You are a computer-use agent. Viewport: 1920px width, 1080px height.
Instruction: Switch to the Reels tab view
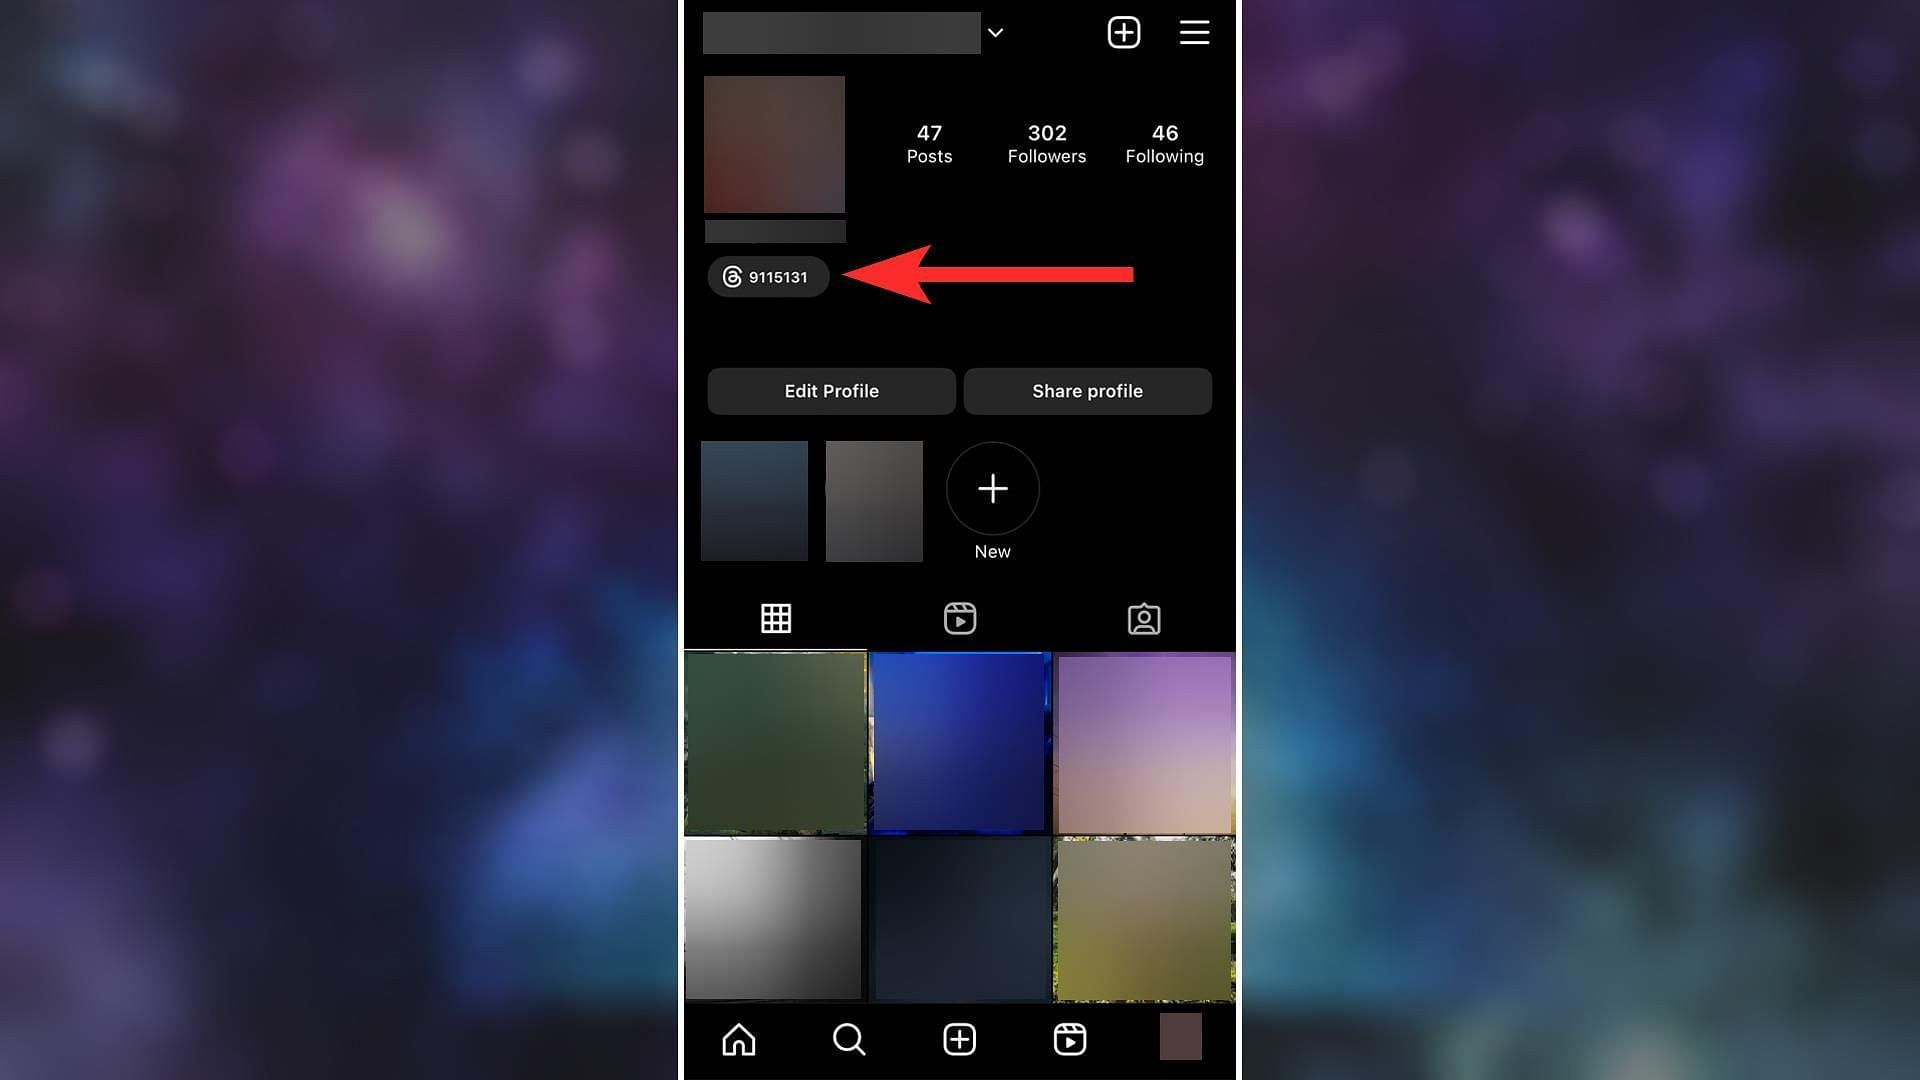(959, 617)
